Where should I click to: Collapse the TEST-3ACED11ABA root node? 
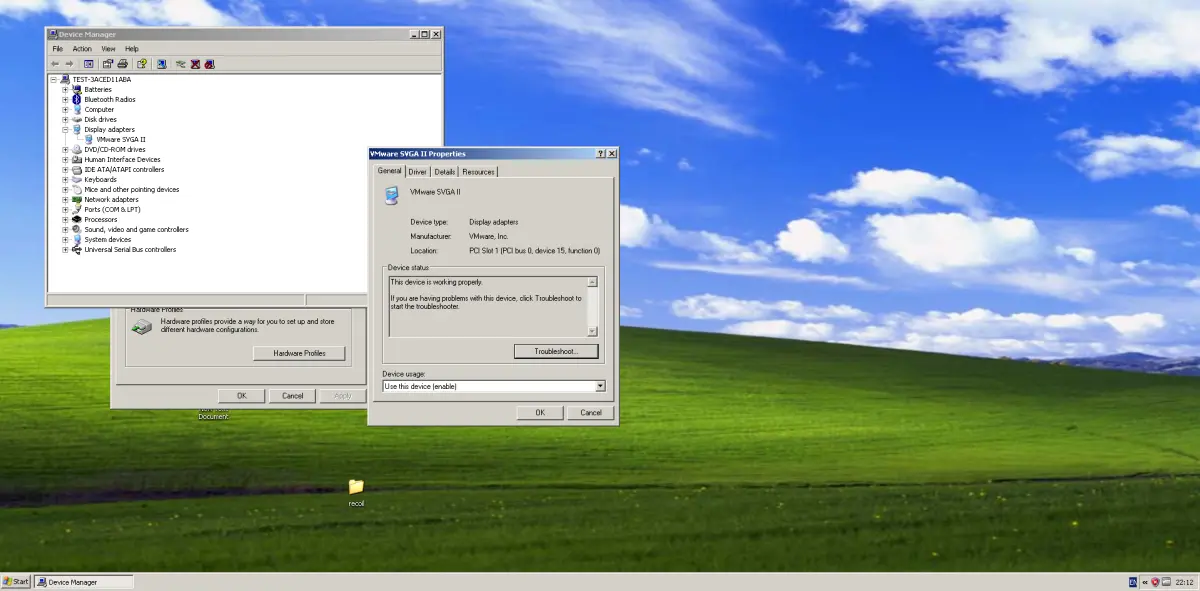tap(54, 79)
